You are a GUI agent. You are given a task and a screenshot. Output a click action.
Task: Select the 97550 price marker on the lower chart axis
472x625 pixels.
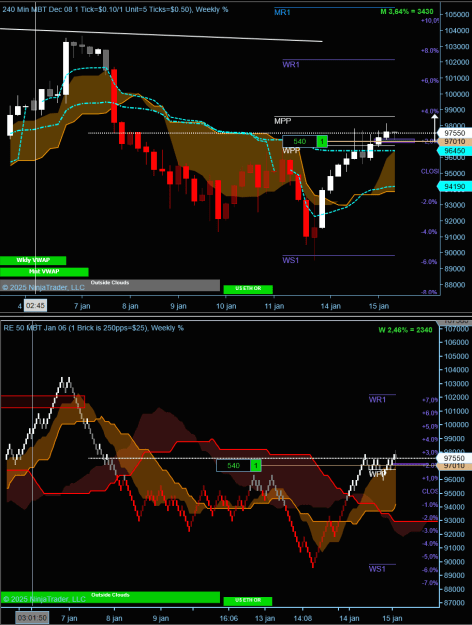tap(454, 458)
